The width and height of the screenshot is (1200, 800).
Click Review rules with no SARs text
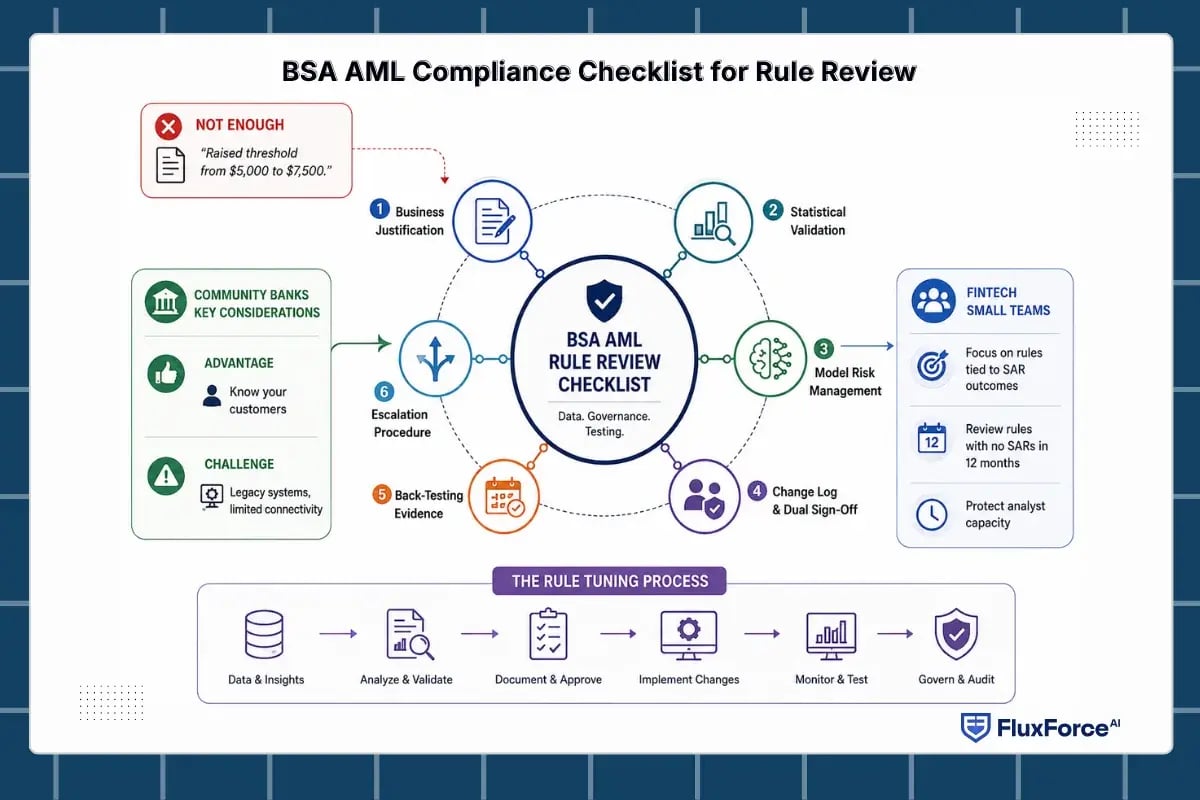pyautogui.click(x=1007, y=446)
